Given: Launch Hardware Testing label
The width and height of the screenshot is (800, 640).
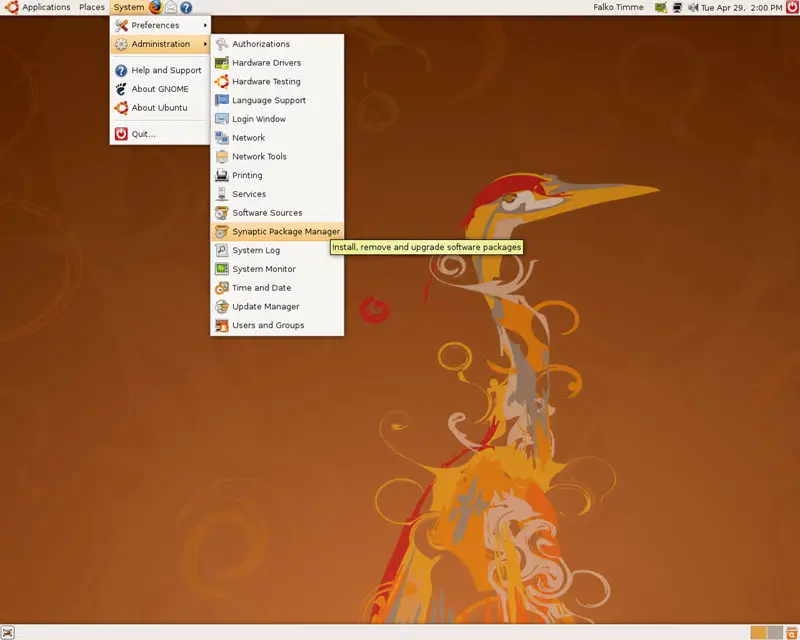Looking at the screenshot, I should point(266,82).
